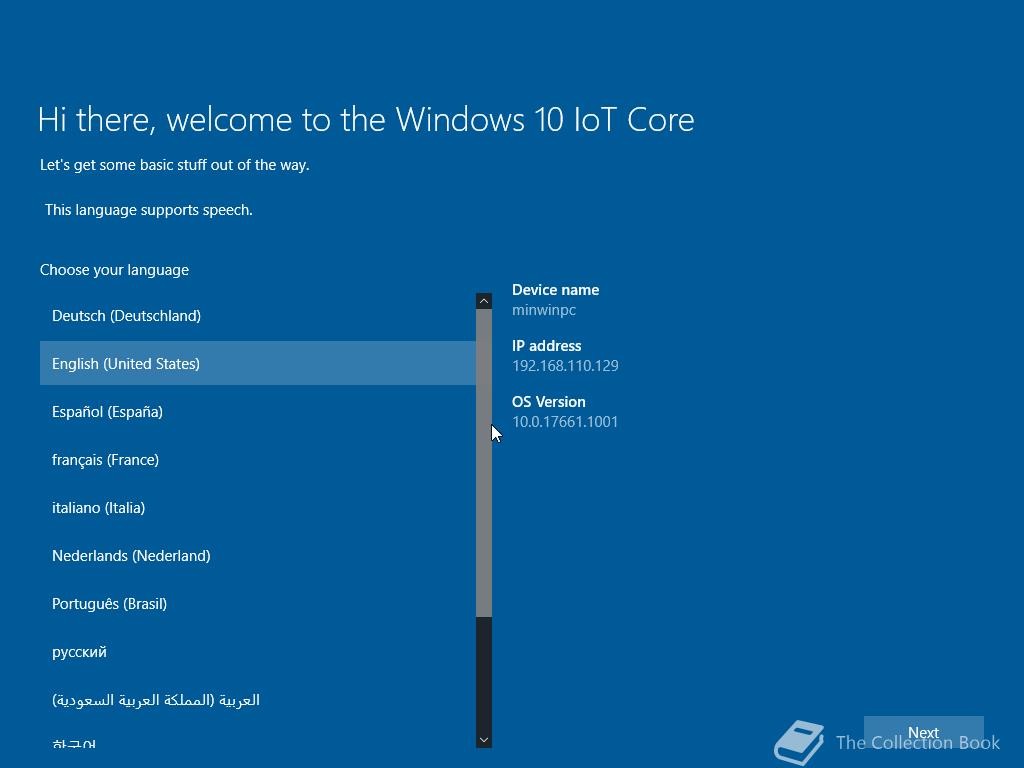Click the language list scroll up arrow
Screen dimensions: 1024x768
[484, 301]
